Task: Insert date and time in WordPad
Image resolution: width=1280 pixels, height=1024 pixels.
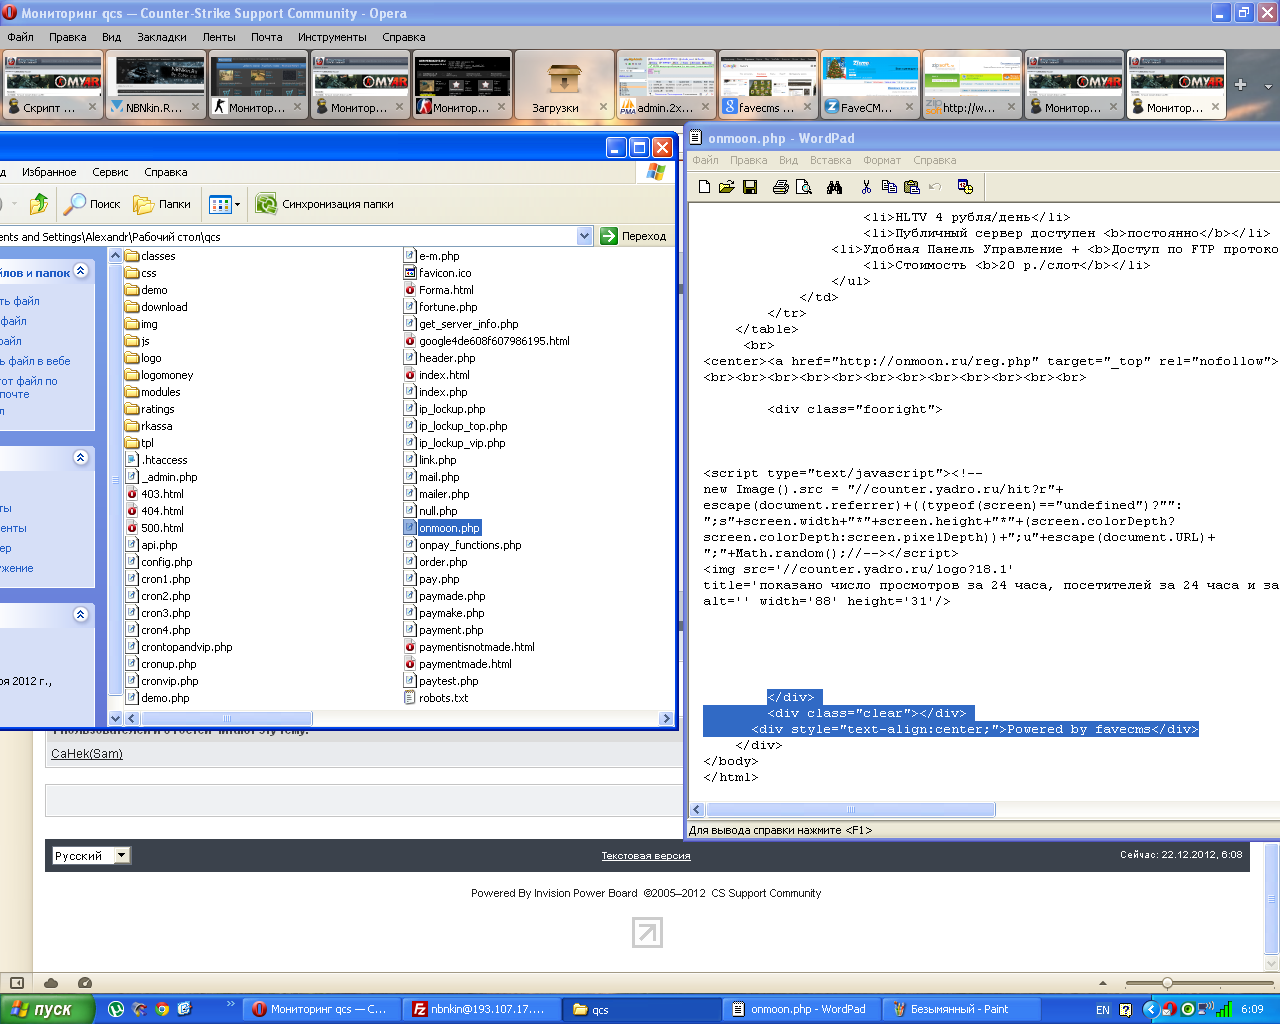Action: (965, 187)
